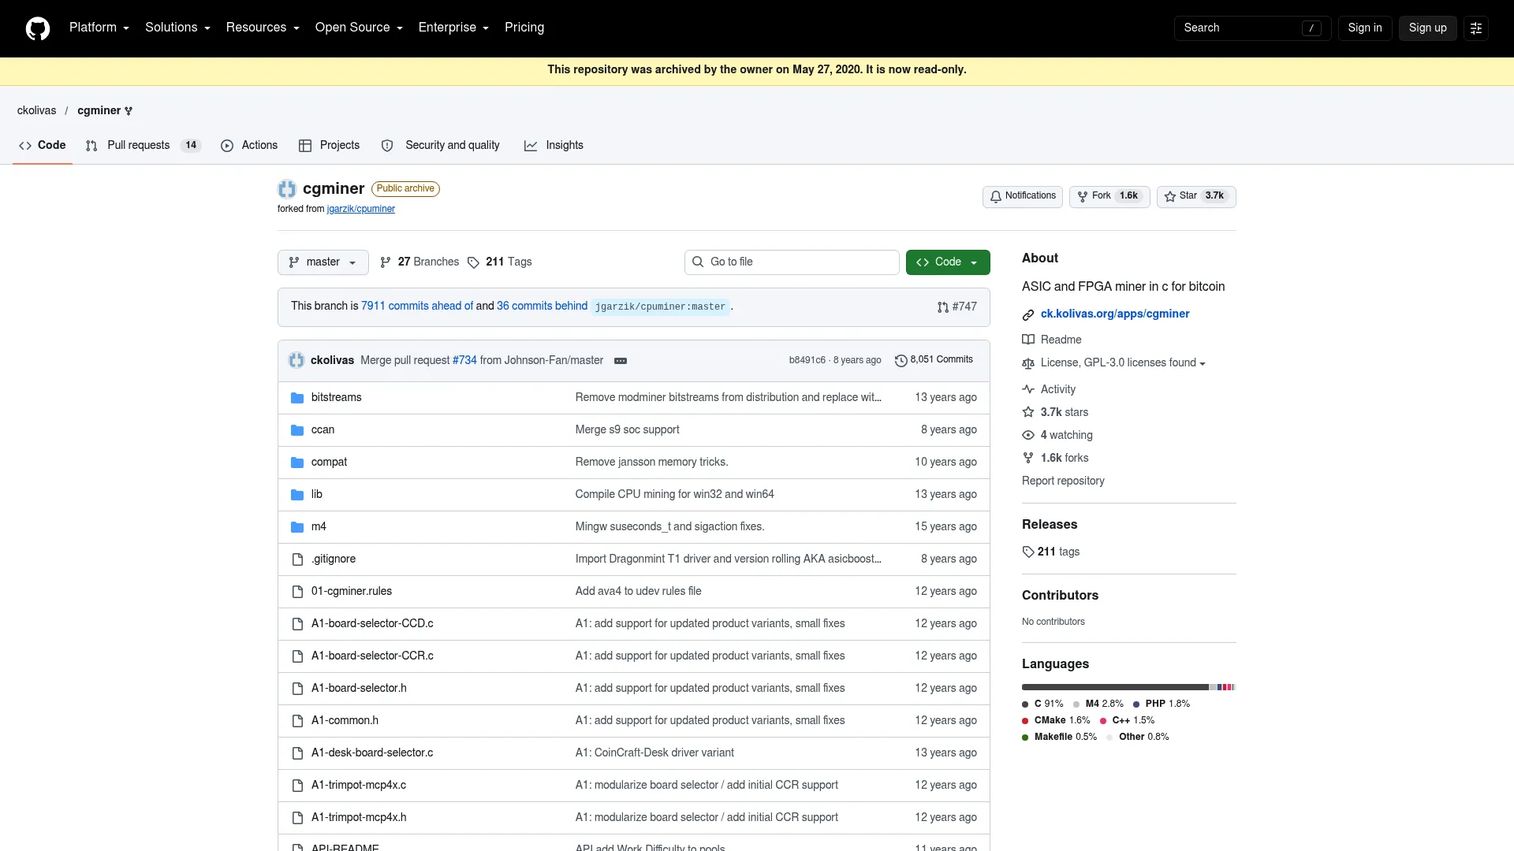Switch to the Actions tab
Viewport: 1514px width, 851px height.
point(249,146)
